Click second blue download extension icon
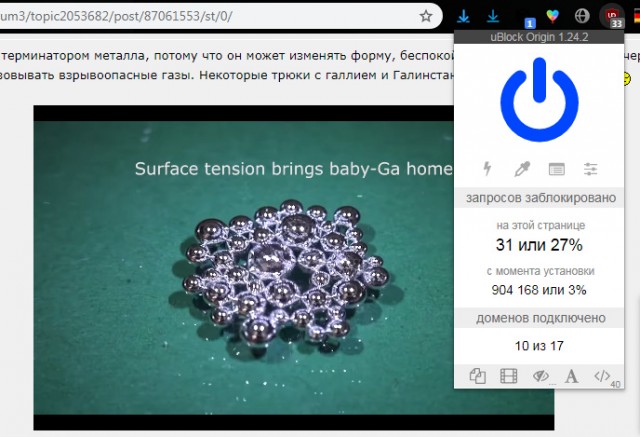Image resolution: width=640 pixels, height=437 pixels. 493,16
